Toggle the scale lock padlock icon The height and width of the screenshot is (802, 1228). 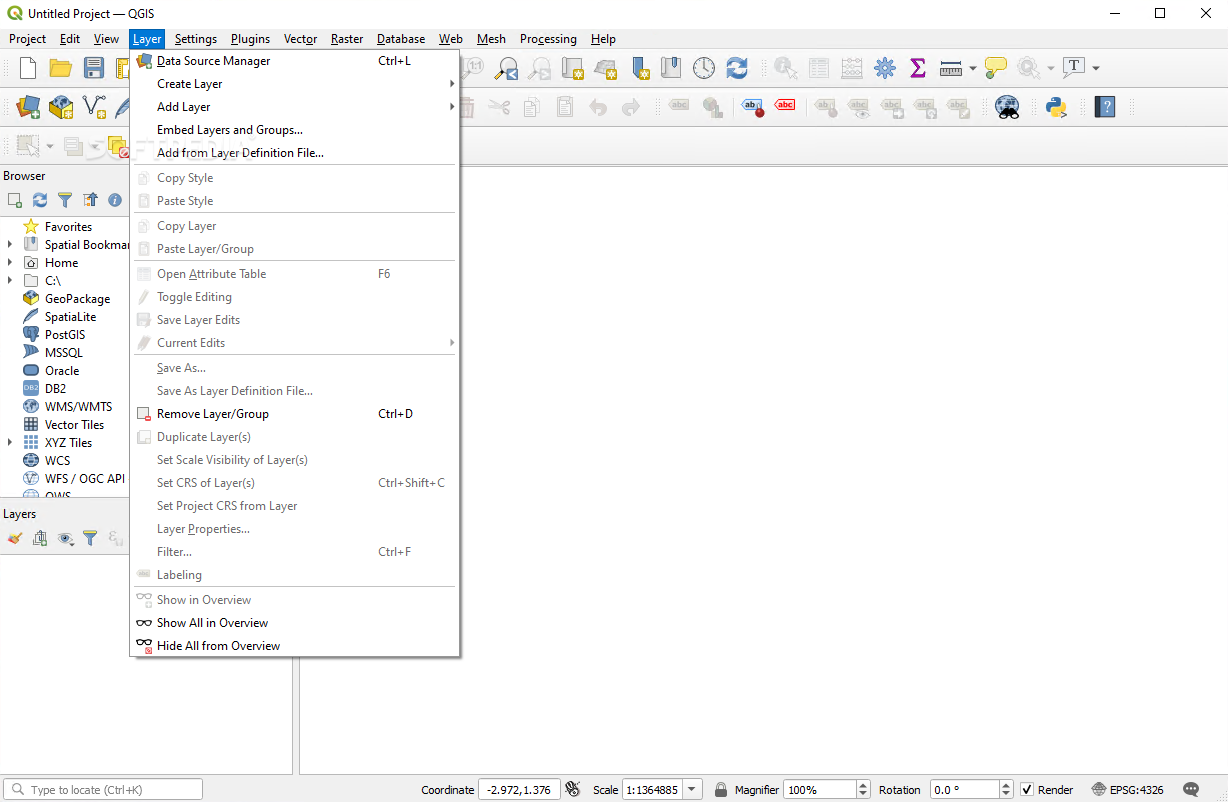[x=720, y=789]
